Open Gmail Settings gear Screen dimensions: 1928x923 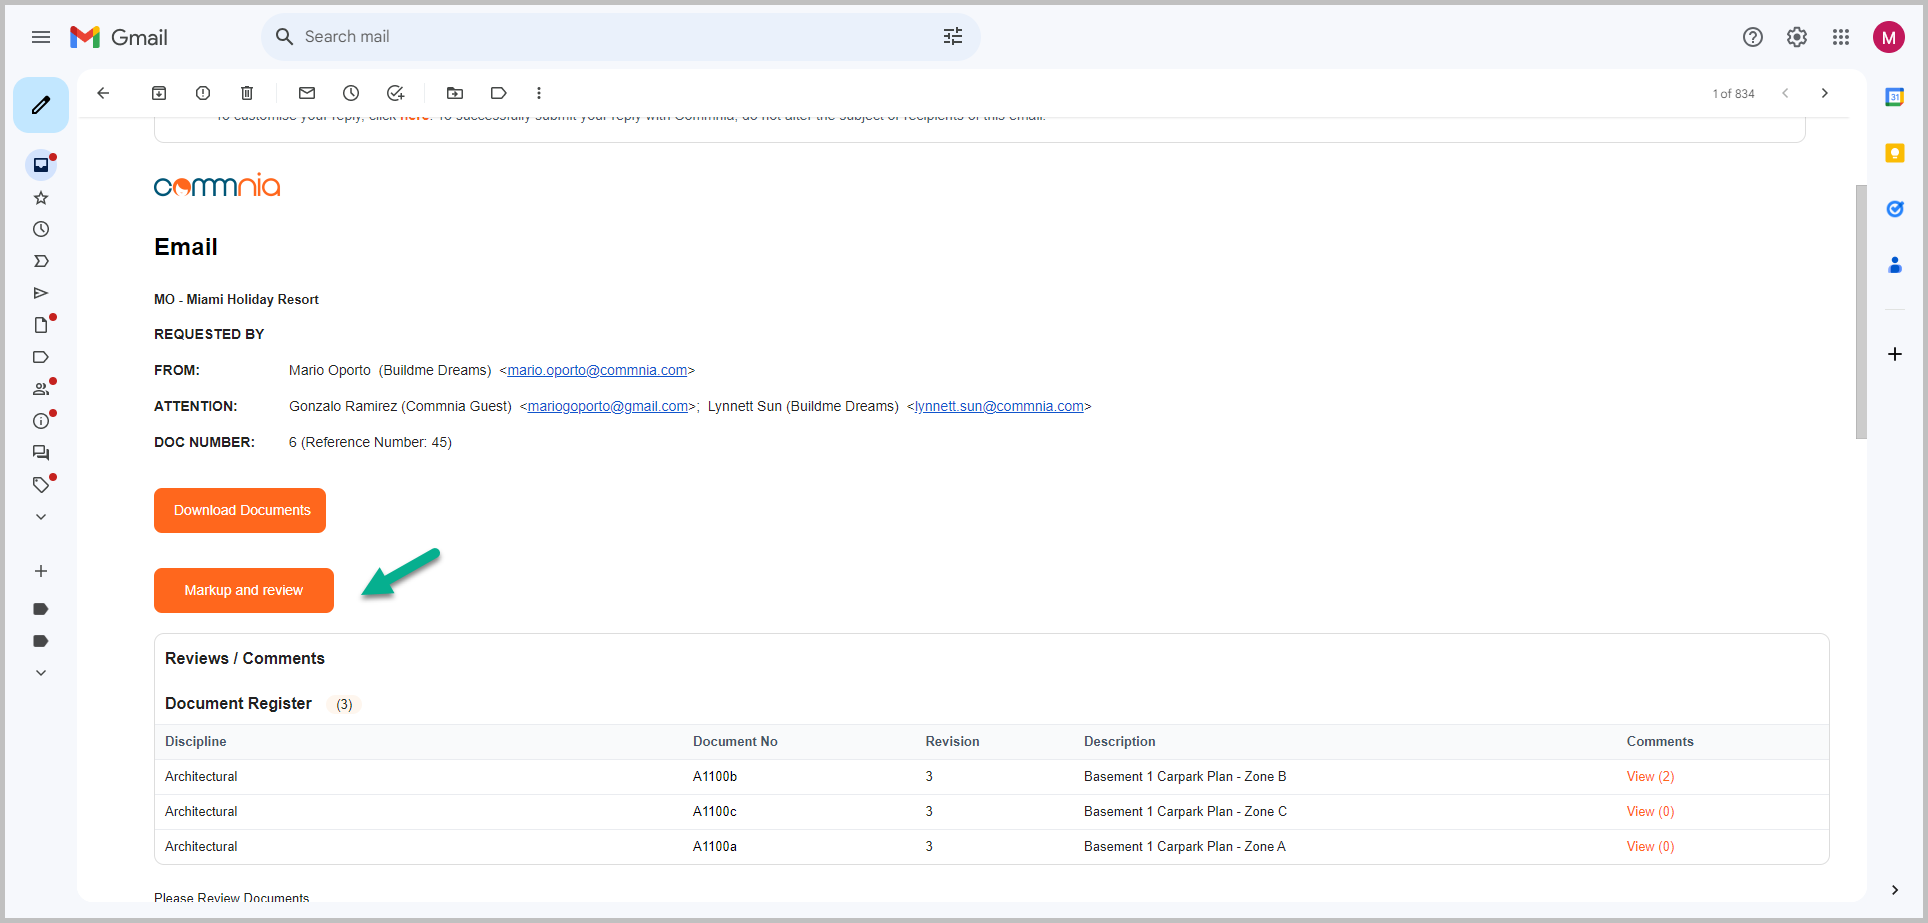pos(1797,37)
